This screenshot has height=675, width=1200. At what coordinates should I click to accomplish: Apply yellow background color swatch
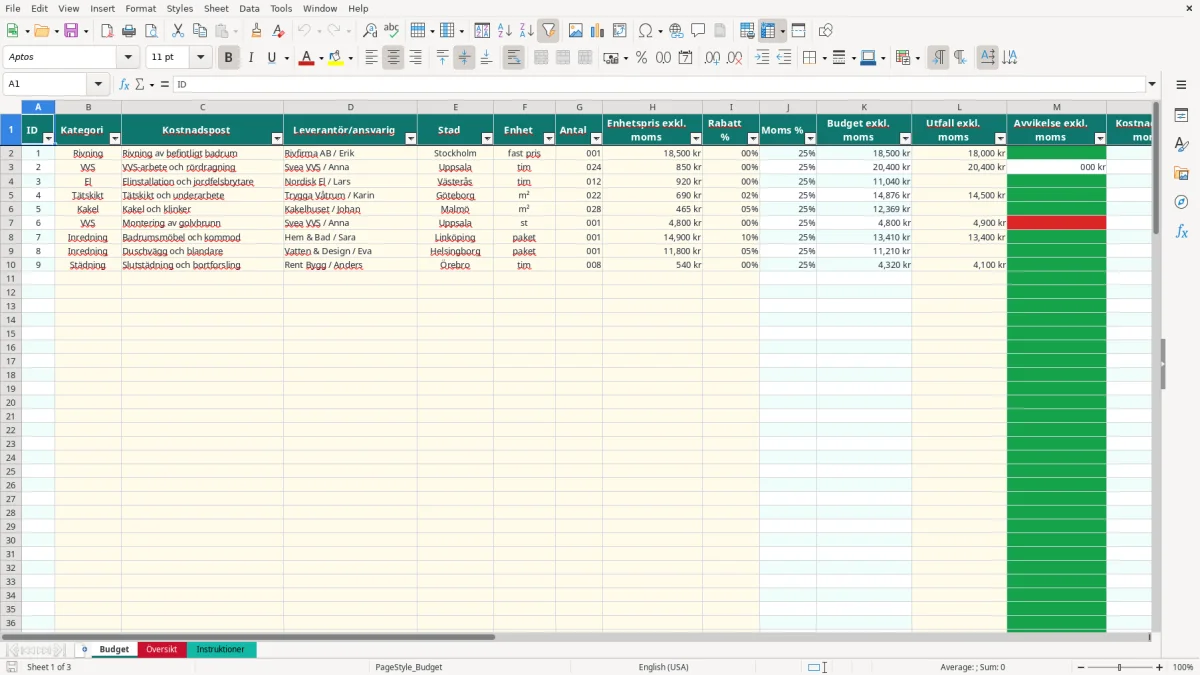coord(336,58)
